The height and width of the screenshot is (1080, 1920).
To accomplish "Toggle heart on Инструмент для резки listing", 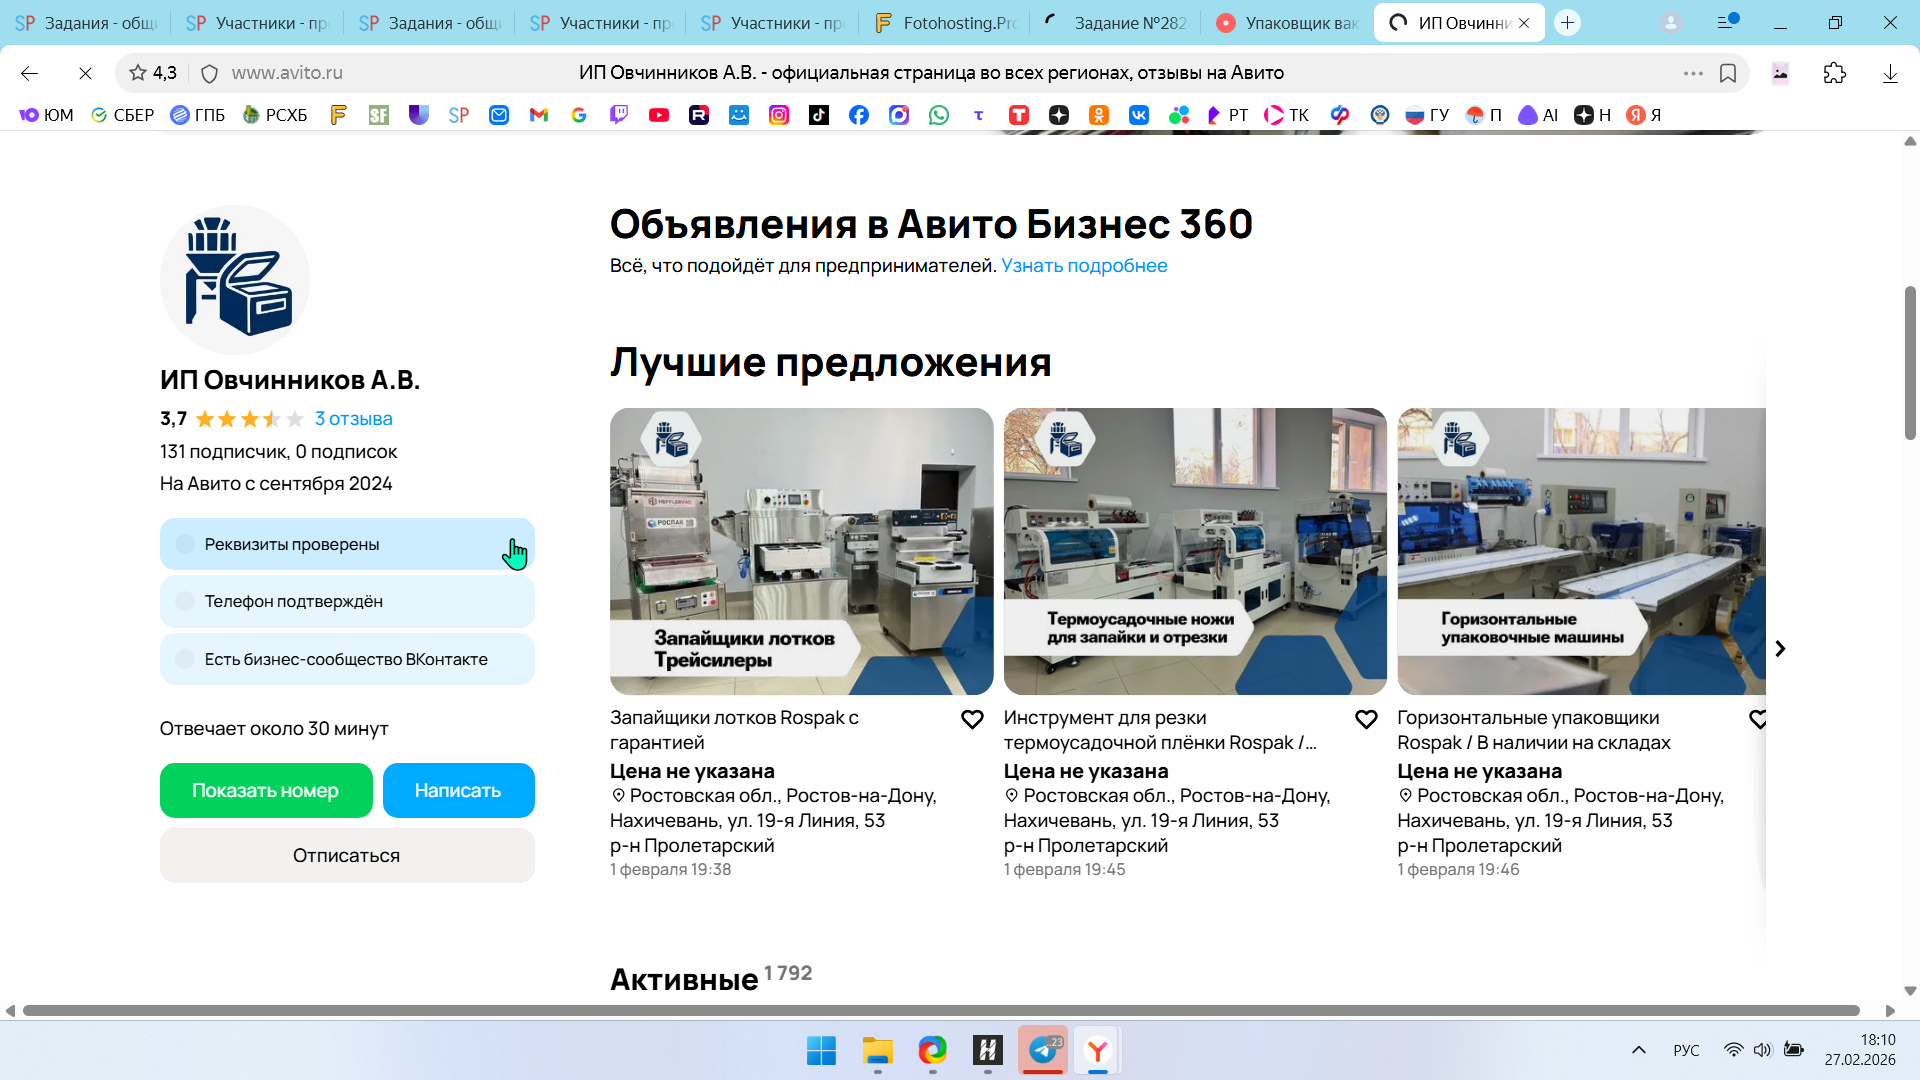I will [1366, 719].
